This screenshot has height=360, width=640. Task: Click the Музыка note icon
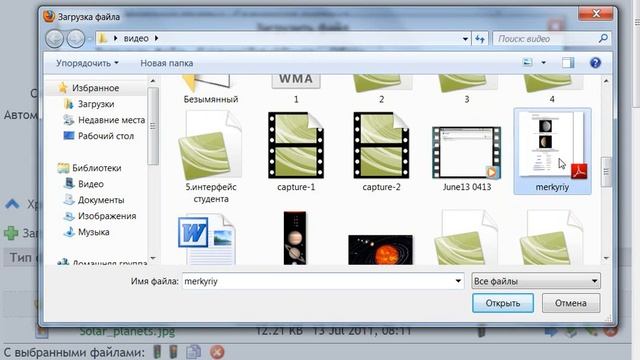[69, 232]
